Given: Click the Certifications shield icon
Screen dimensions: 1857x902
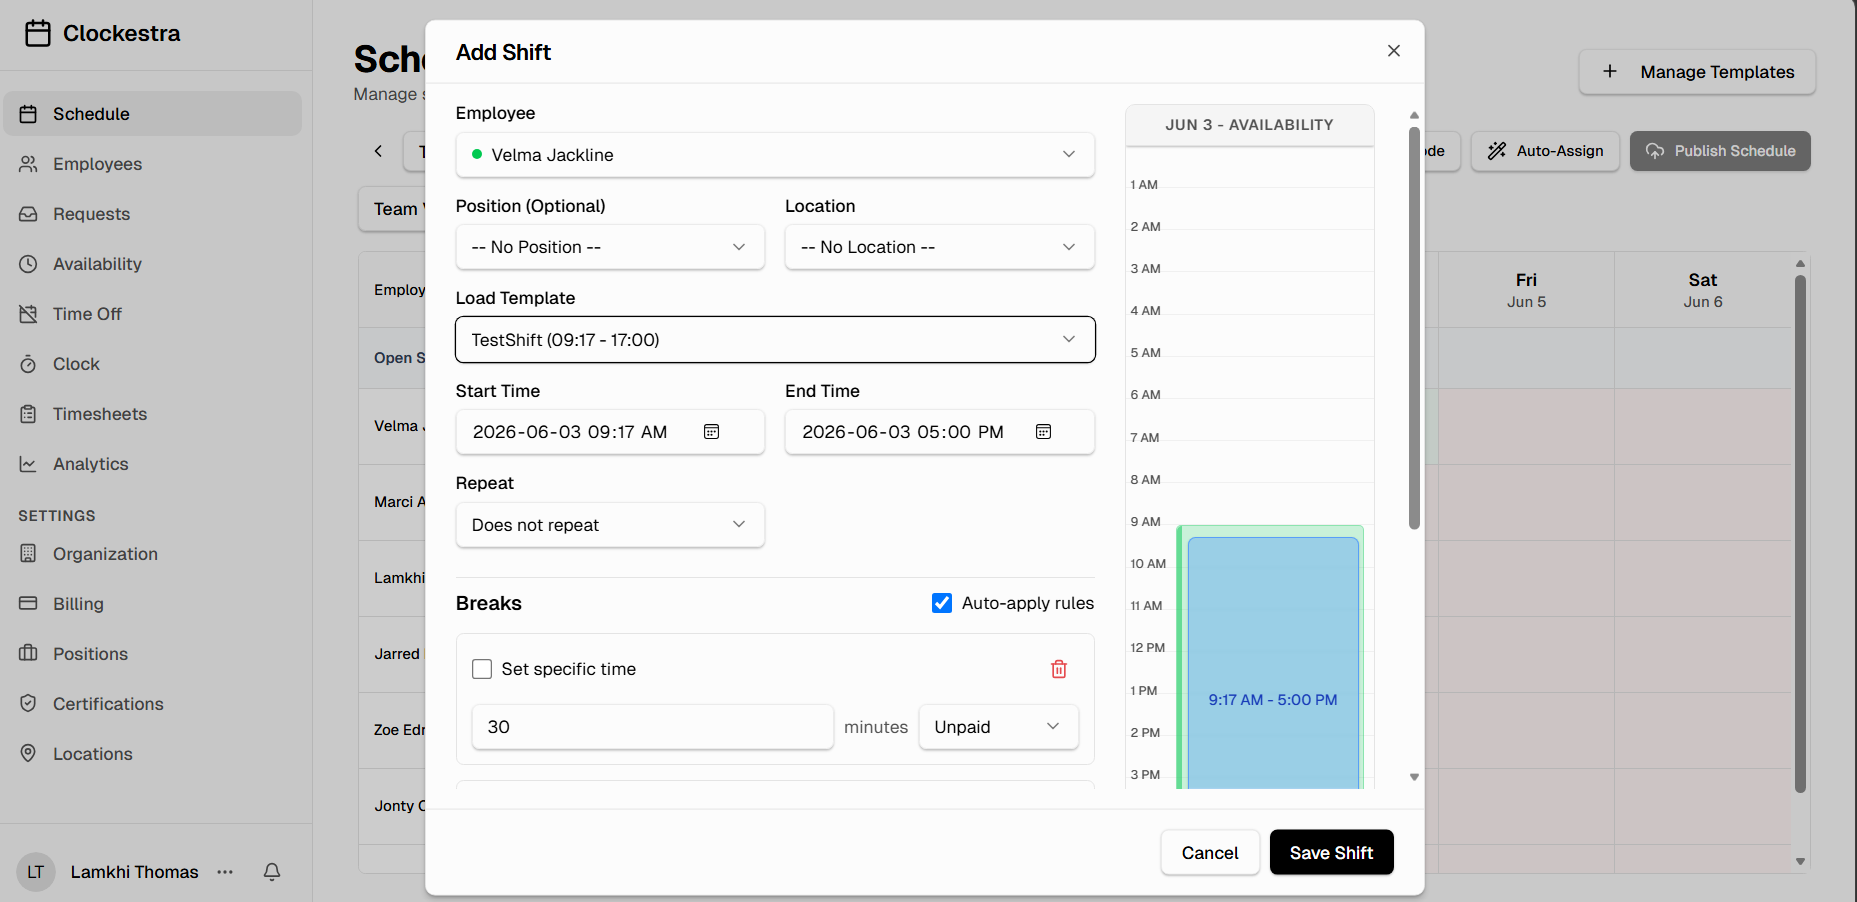Looking at the screenshot, I should click(x=28, y=704).
